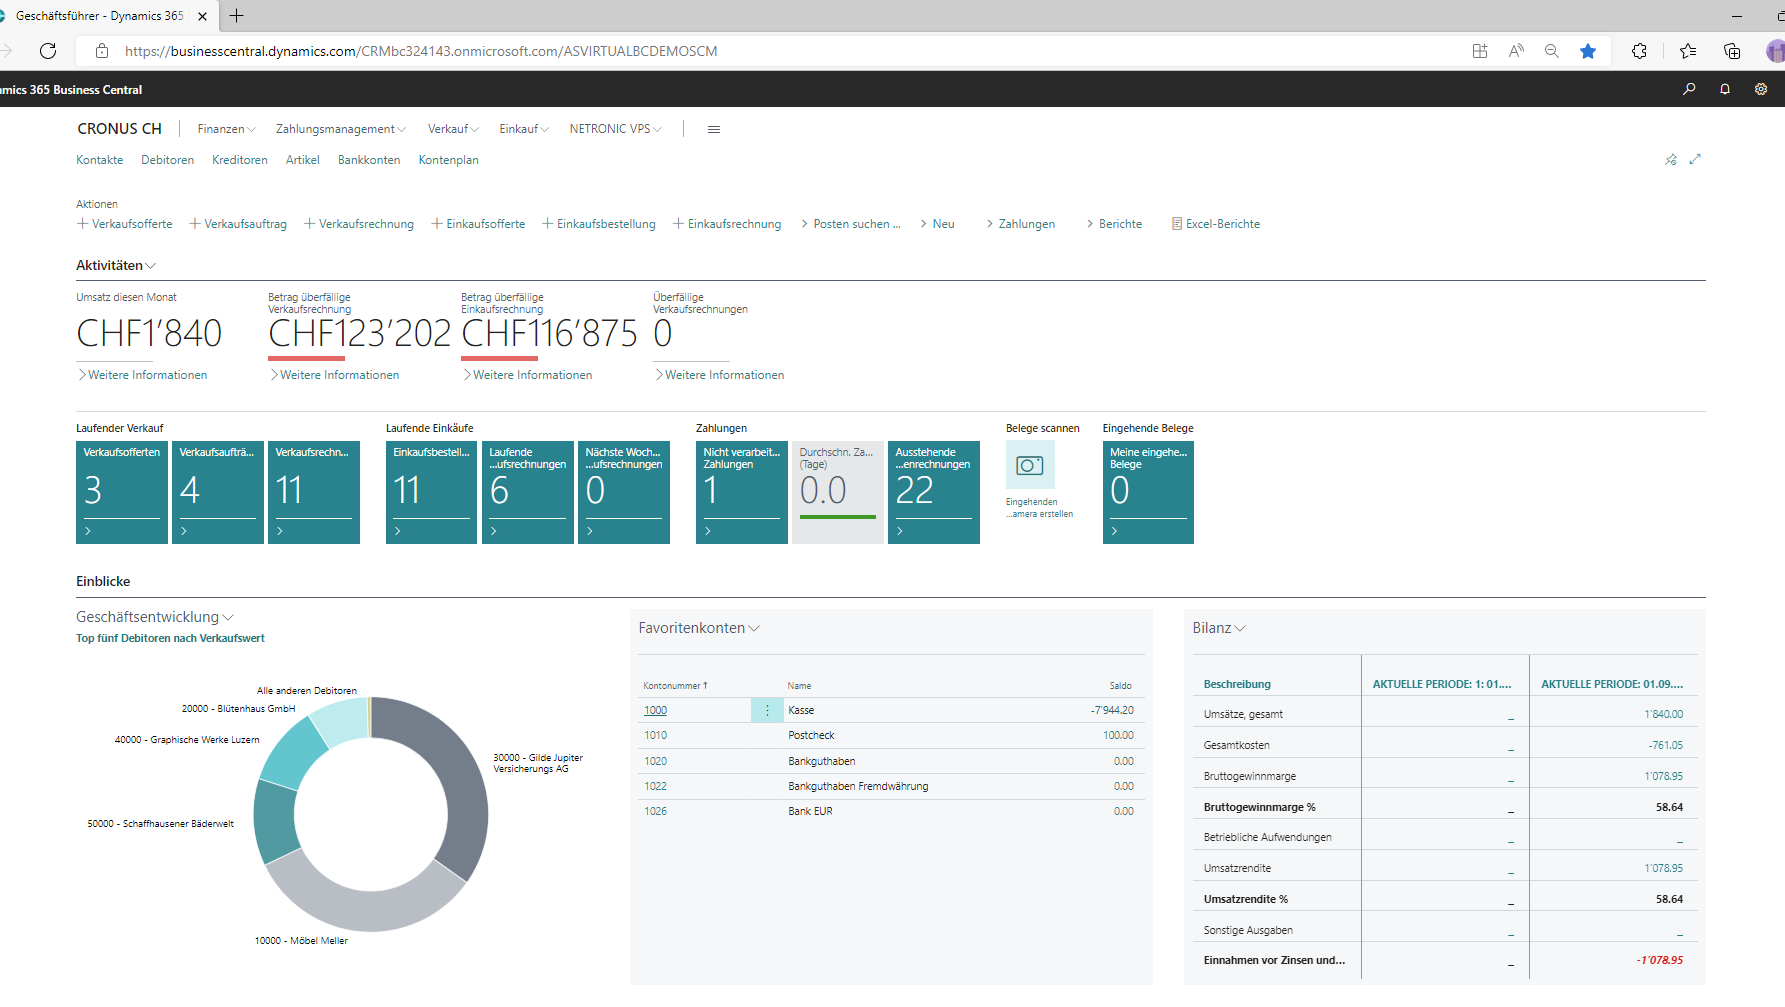Reload the page with browser refresh icon

click(48, 51)
